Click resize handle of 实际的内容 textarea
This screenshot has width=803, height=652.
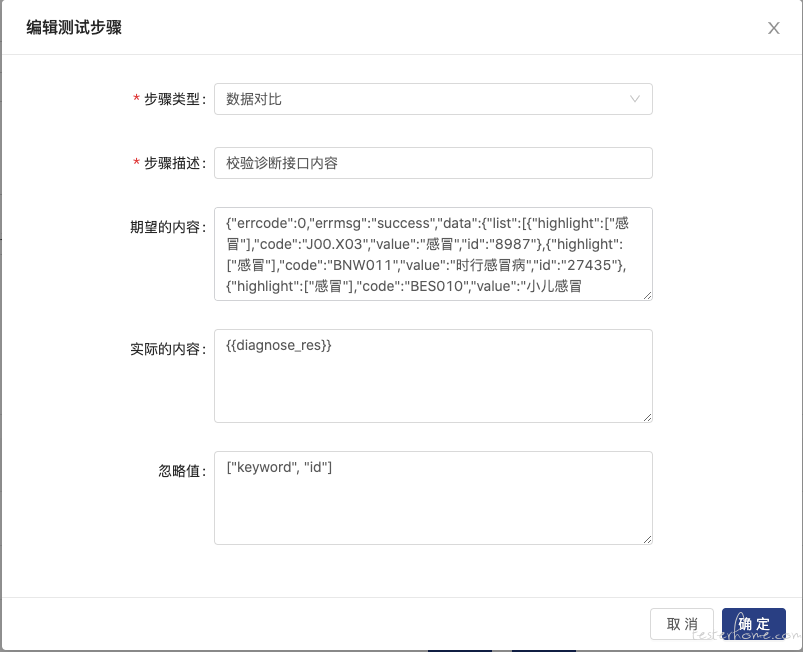tap(647, 417)
